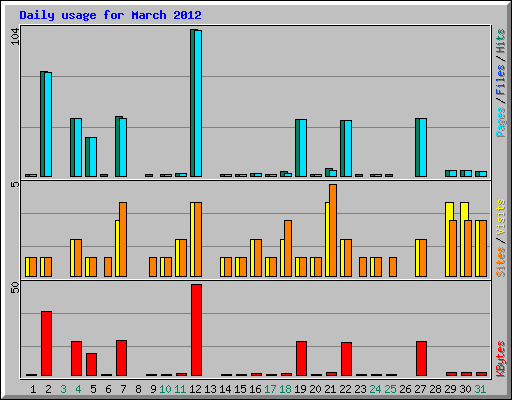Click the day 12 KBytes red bar

(x=196, y=330)
